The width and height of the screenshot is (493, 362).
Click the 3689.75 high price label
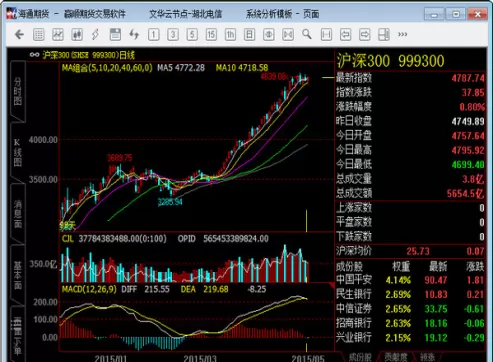tap(119, 158)
